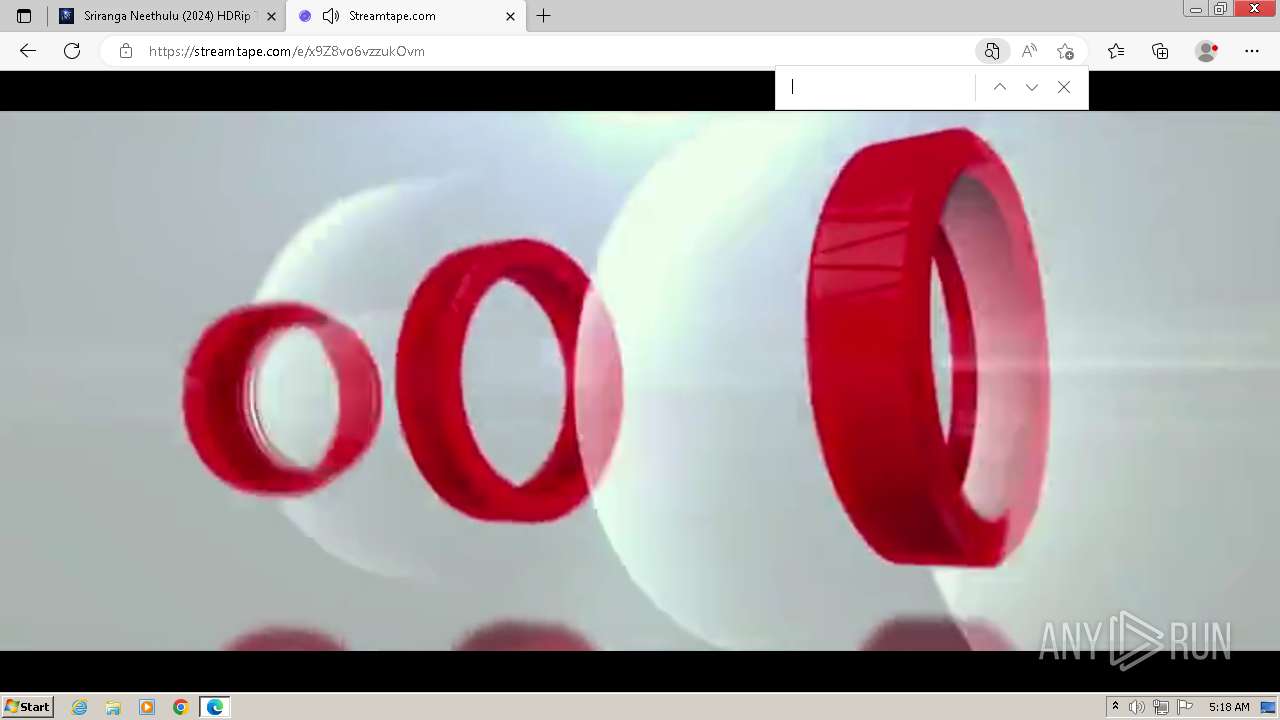Screen dimensions: 1280x720
Task: Mute the Streamtape.com tab audio icon
Action: 331,16
